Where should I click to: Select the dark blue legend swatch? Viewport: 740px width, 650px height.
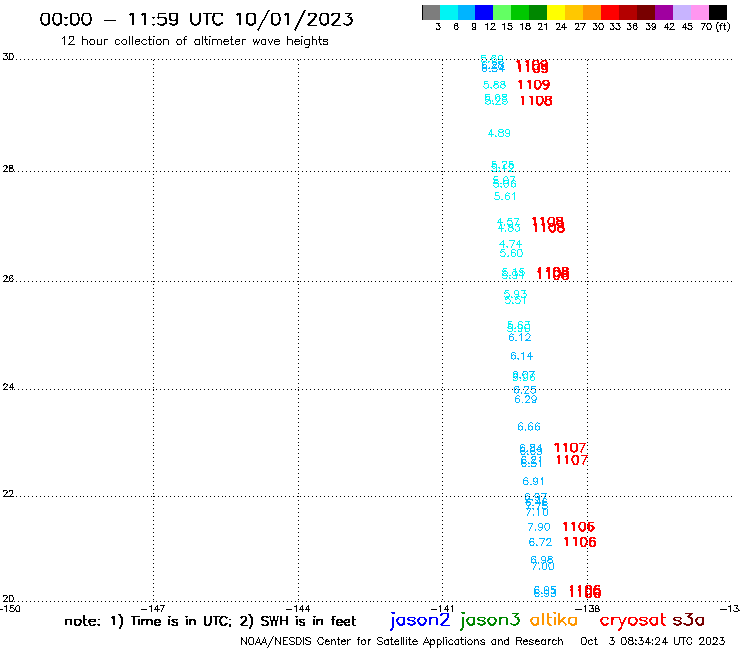tap(484, 12)
